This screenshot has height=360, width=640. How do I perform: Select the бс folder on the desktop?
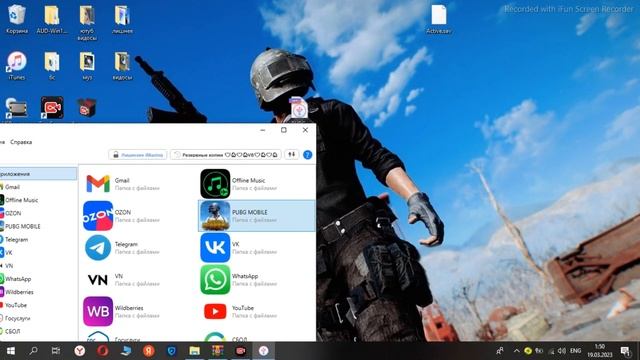52,66
